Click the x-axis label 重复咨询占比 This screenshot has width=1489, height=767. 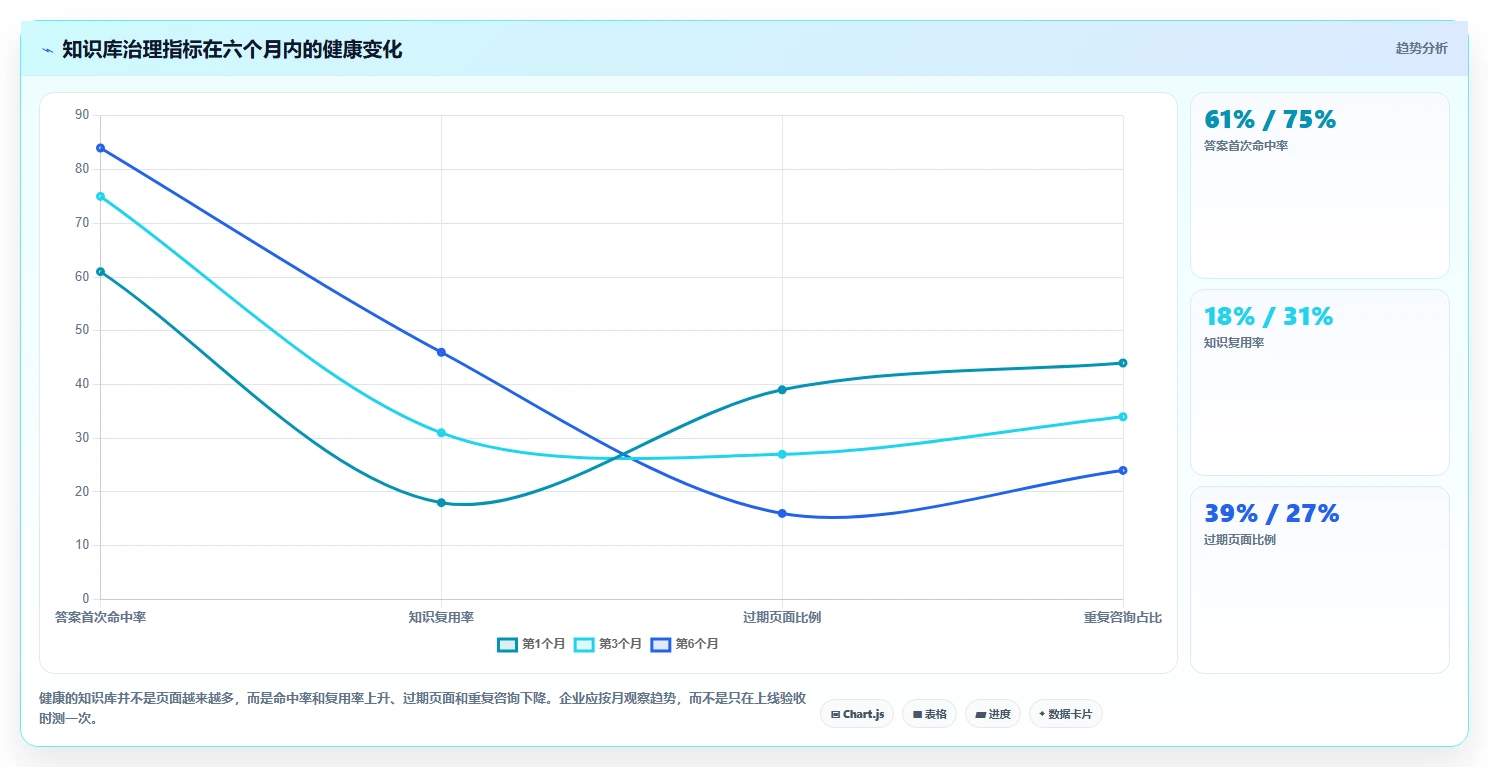[x=1123, y=617]
